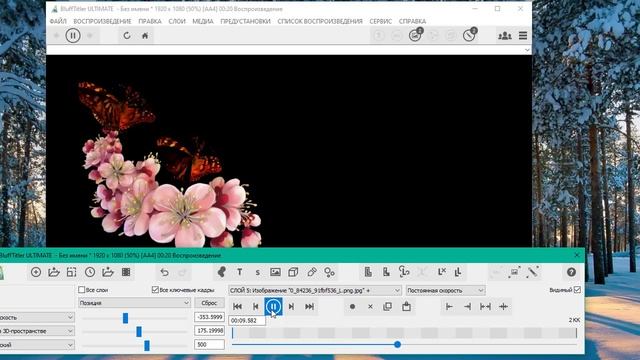Screen dimensions: 640x360
Task: Add a picture layer with the image icon
Action: [x=276, y=272]
